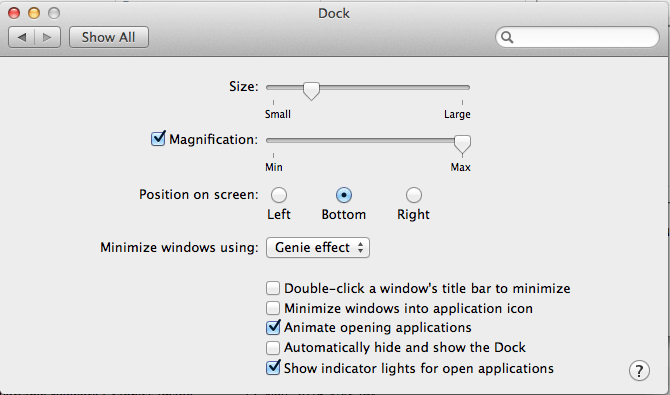Click the 'Minimize windows using:' label
The width and height of the screenshot is (670, 395).
(x=179, y=248)
